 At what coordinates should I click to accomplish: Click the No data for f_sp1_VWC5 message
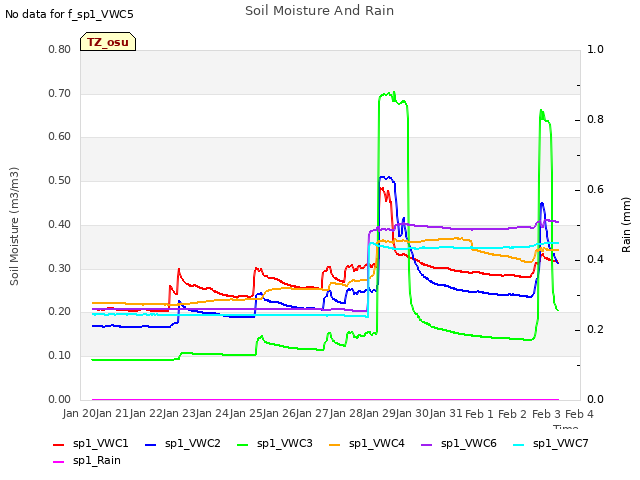click(69, 15)
